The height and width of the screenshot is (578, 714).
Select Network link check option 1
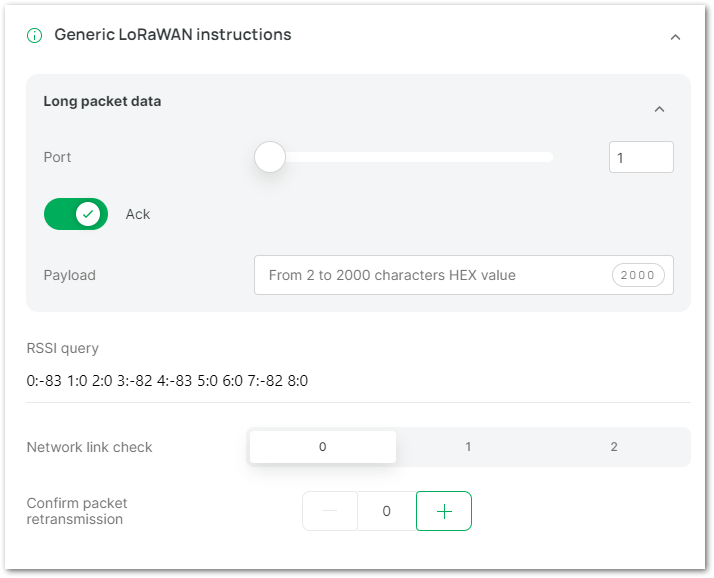(468, 447)
